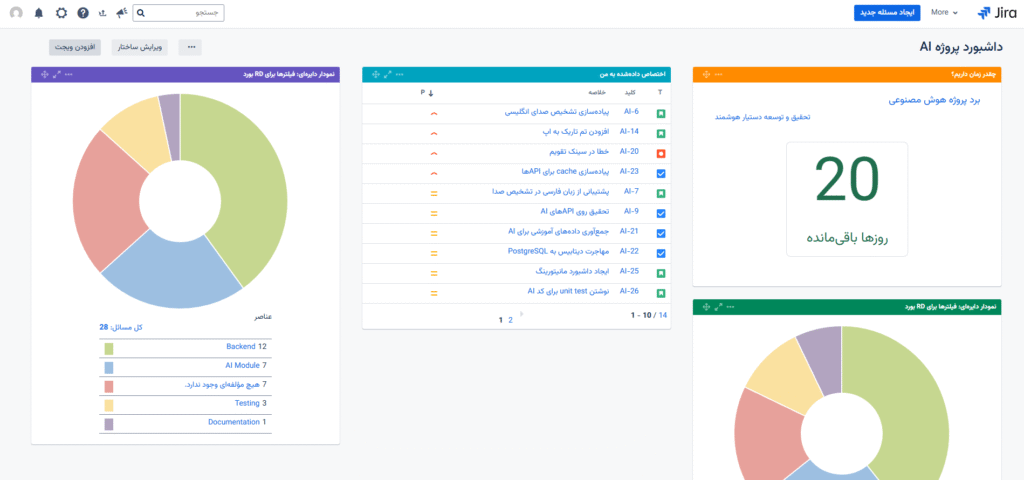The width and height of the screenshot is (1024, 480).
Task: Open issue key AI-14
Action: 629,131
